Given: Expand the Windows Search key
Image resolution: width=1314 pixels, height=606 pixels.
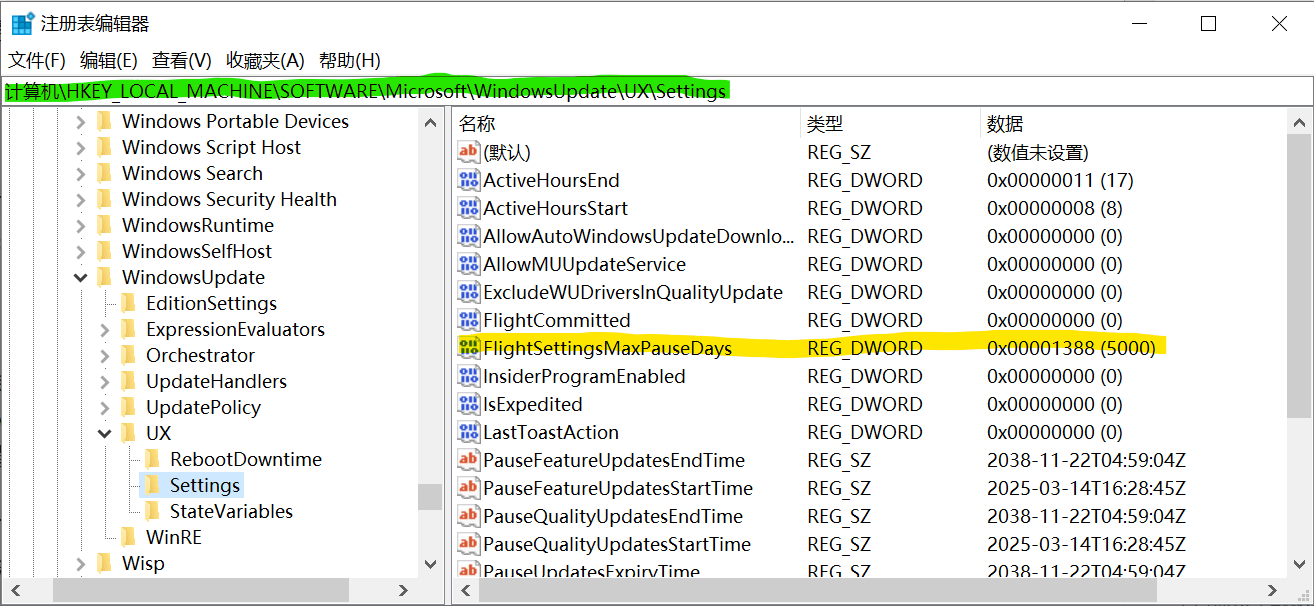Looking at the screenshot, I should (x=81, y=173).
